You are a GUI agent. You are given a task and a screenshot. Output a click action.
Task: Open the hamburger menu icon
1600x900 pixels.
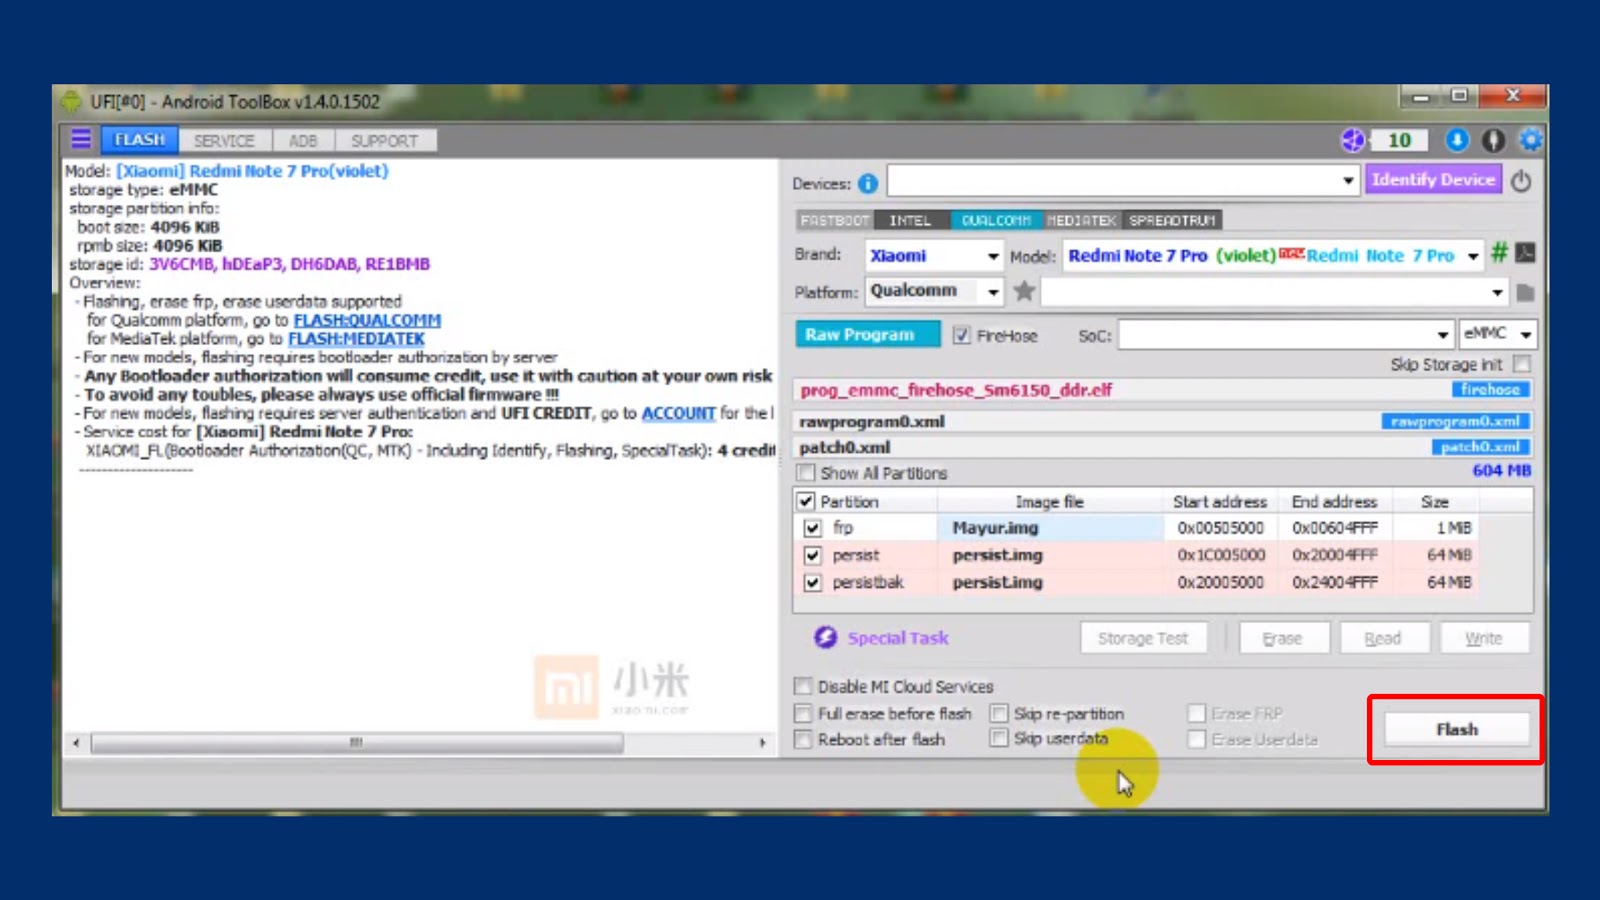(x=81, y=139)
